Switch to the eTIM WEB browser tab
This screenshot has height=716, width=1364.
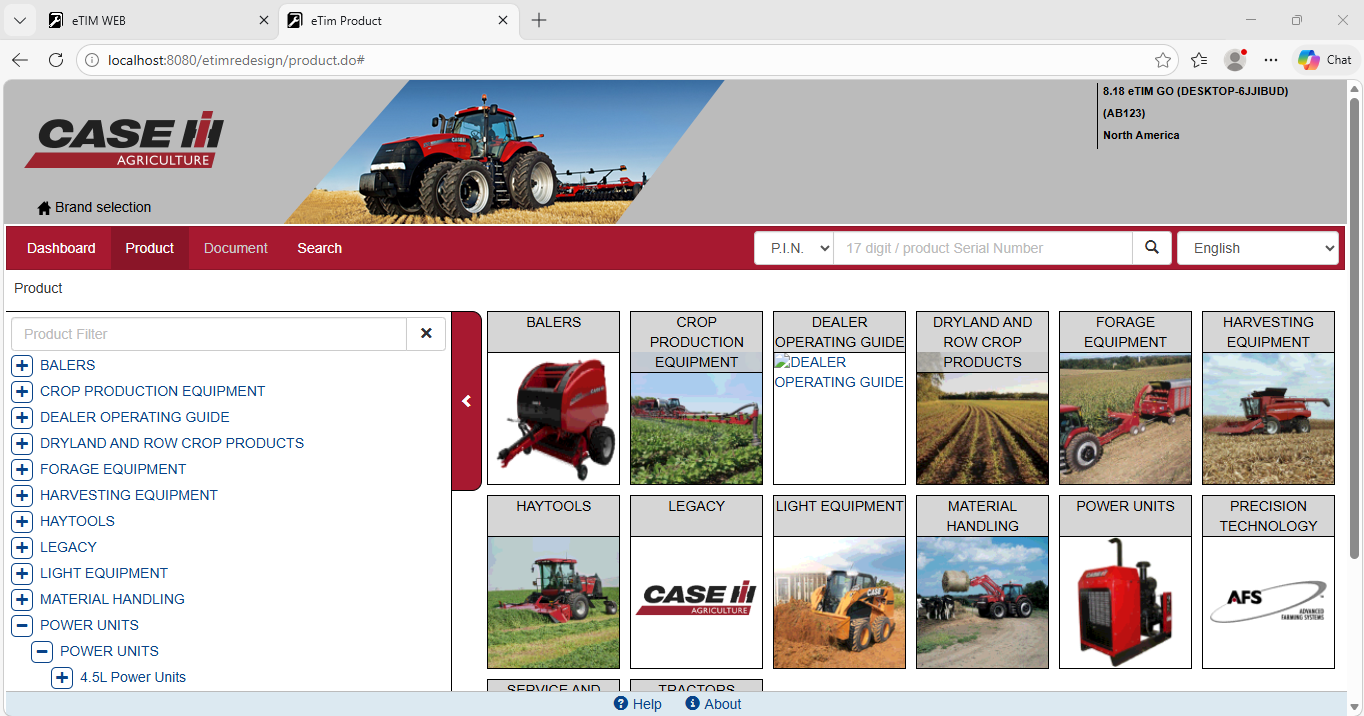point(159,20)
